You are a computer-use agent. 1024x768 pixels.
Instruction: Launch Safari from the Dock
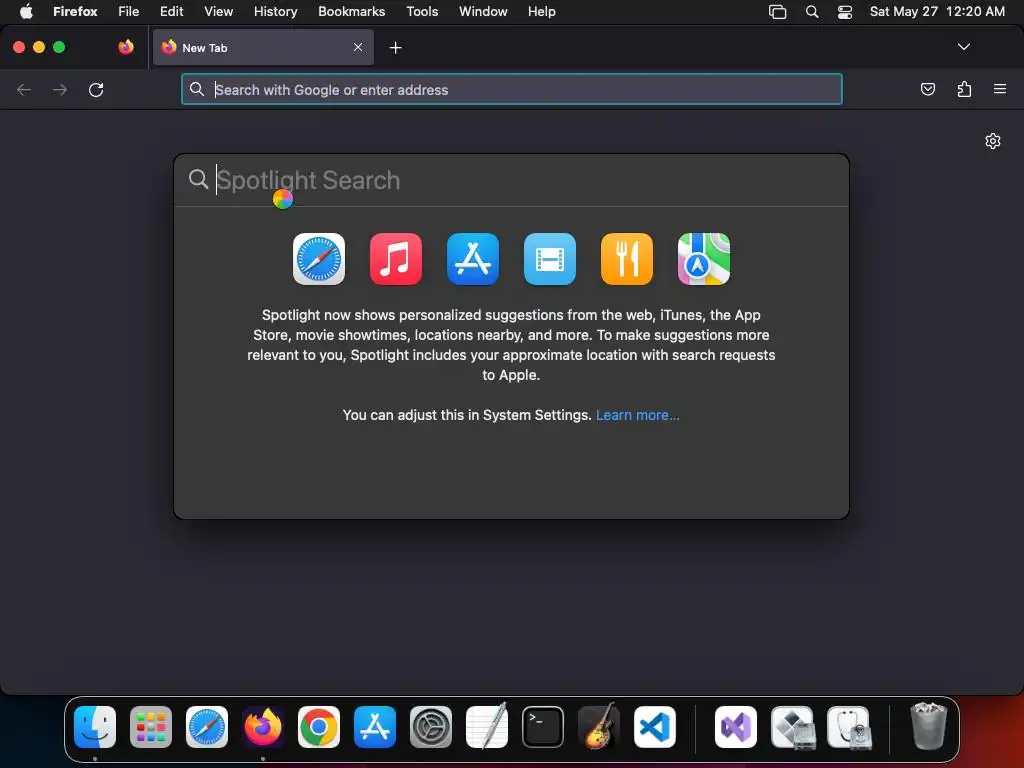(207, 727)
